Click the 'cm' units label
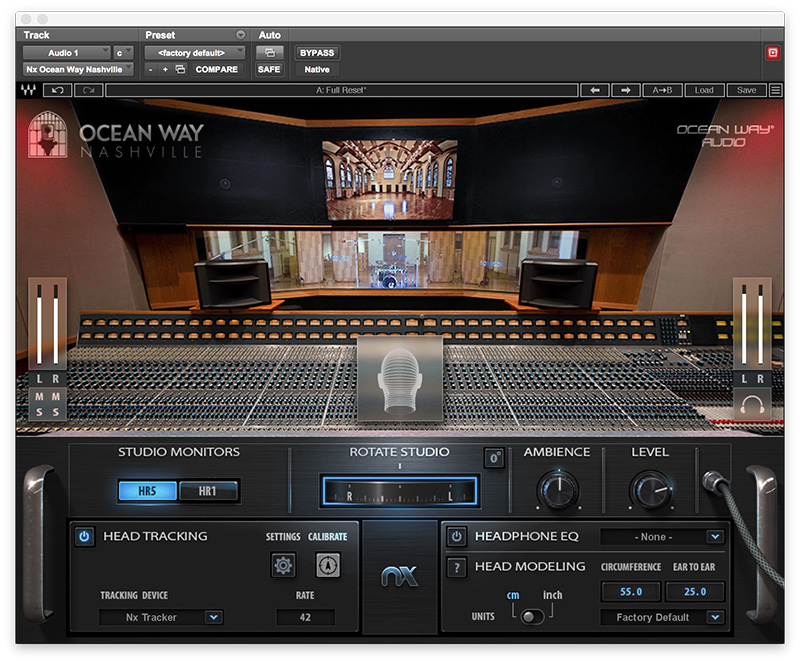 point(513,595)
